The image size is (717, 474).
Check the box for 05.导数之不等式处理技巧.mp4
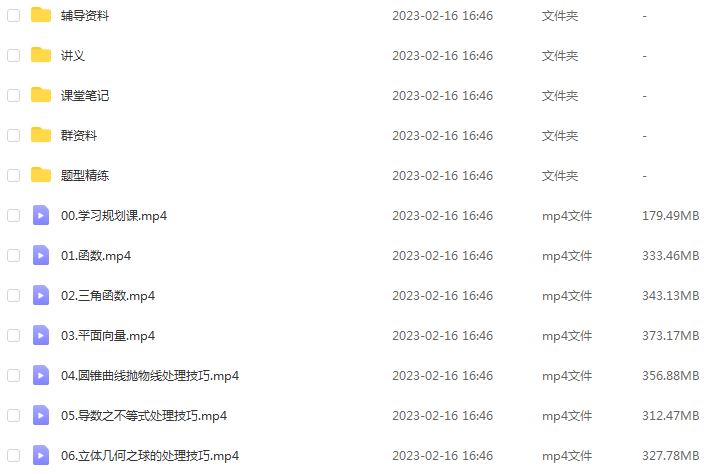point(14,415)
